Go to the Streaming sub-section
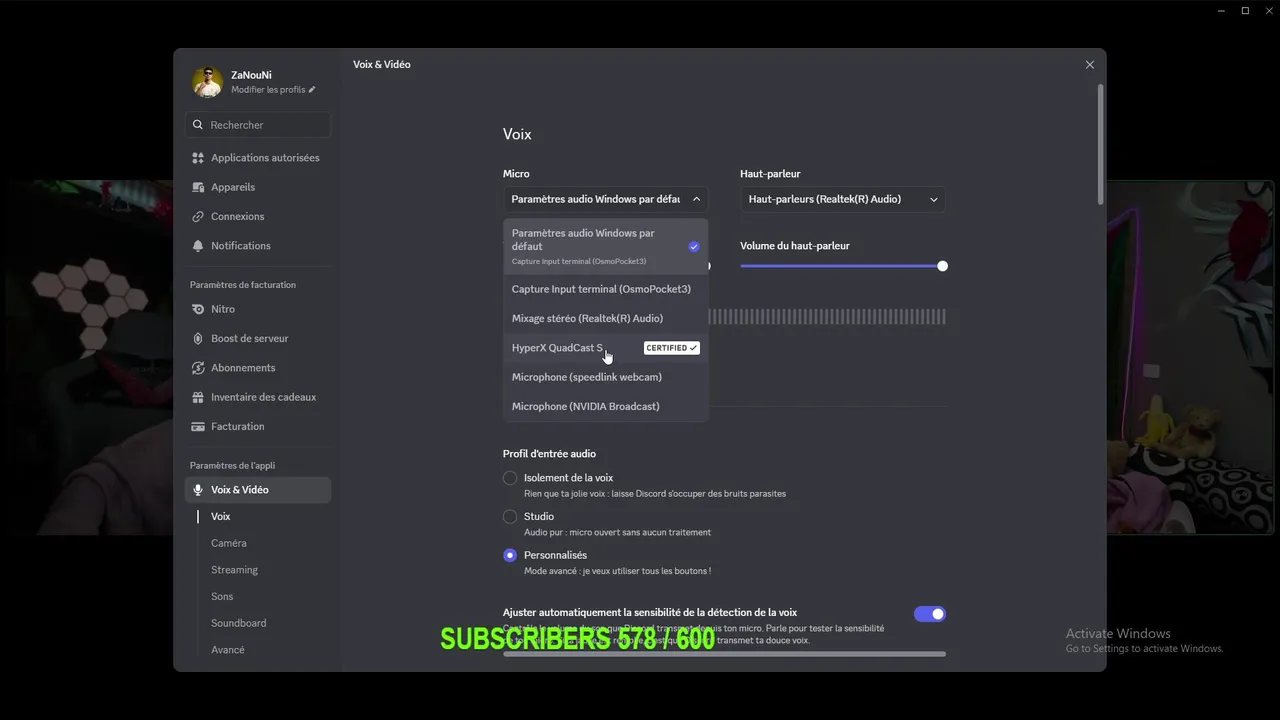1280x720 pixels. click(234, 570)
